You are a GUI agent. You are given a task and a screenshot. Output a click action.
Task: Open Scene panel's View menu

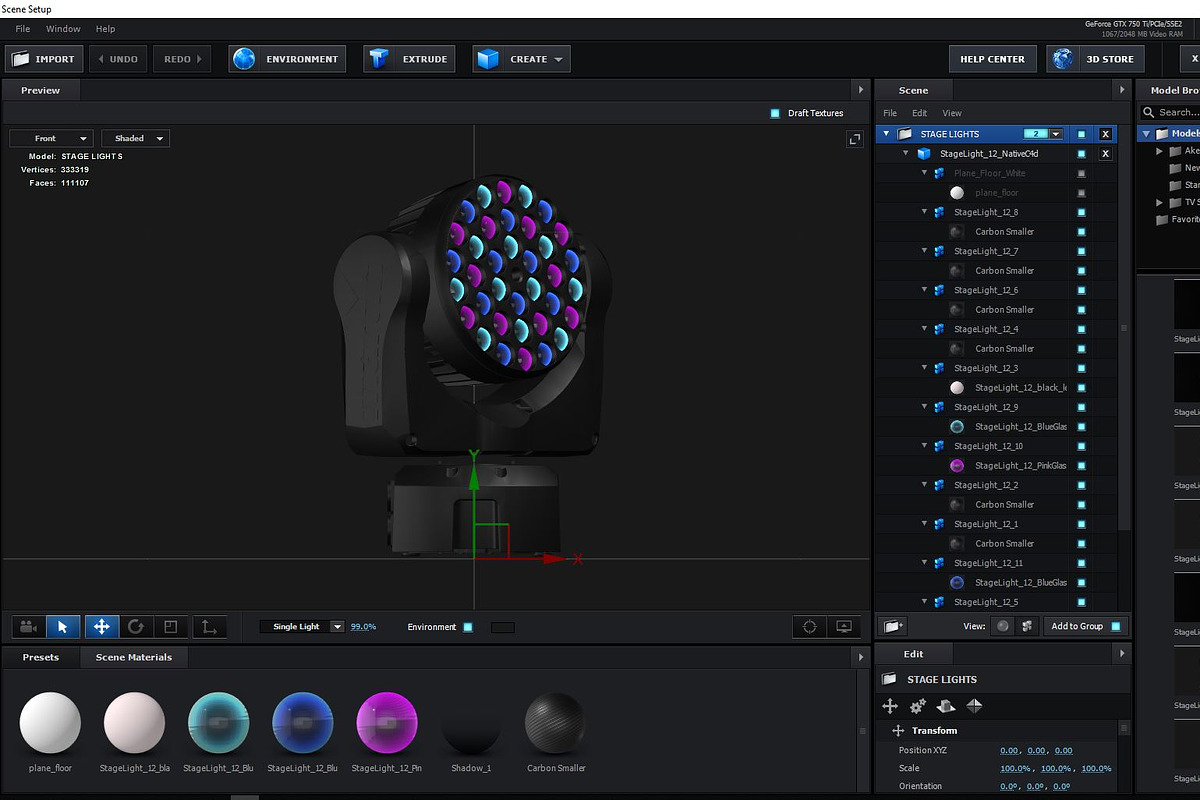(x=952, y=113)
